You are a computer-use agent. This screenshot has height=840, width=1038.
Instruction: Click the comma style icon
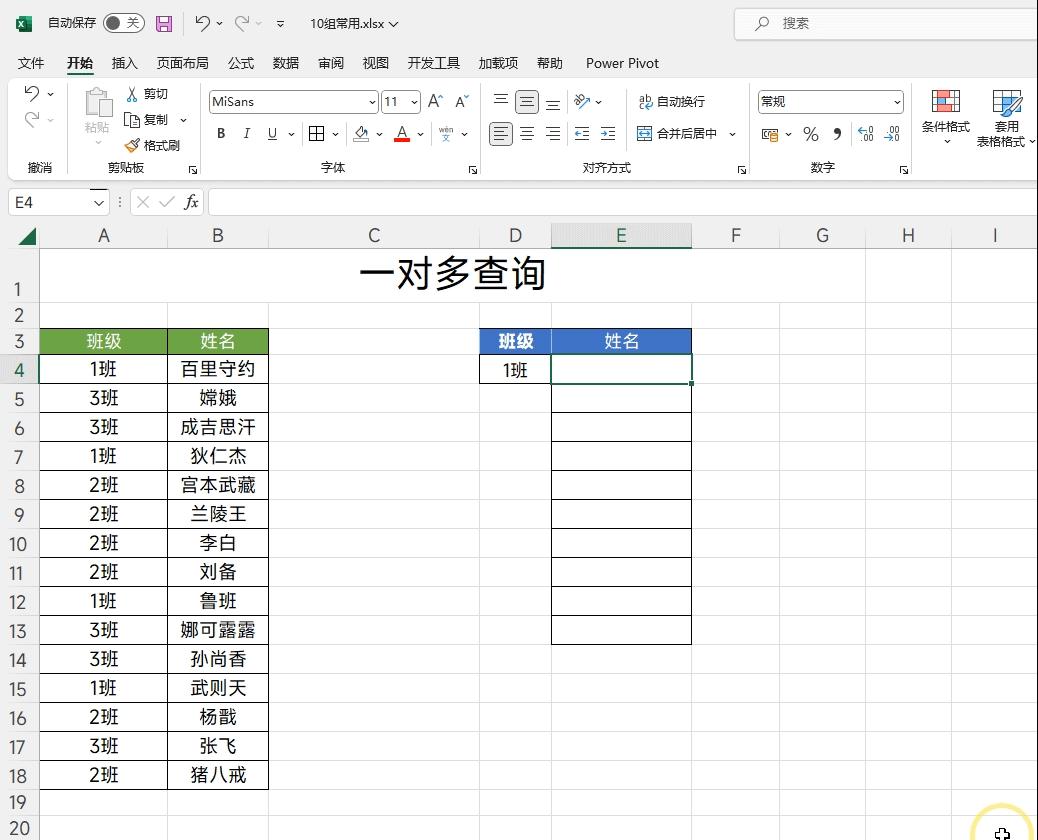pos(837,133)
